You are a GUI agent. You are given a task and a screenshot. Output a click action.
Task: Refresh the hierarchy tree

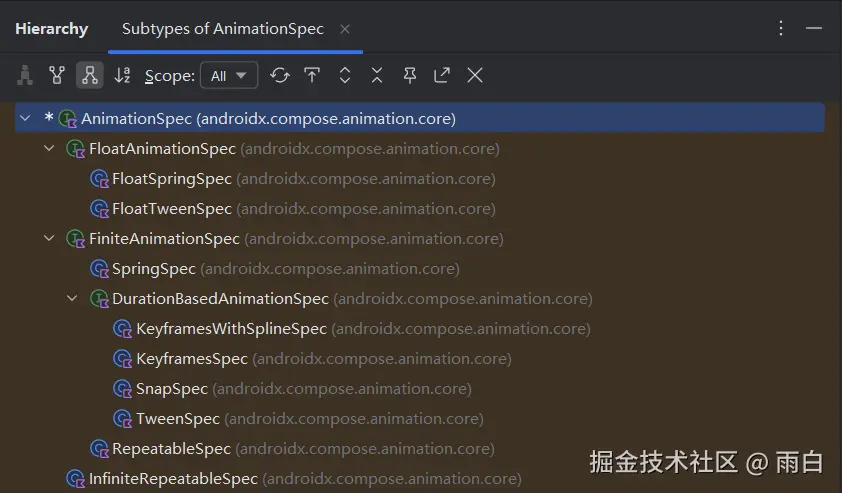click(280, 75)
